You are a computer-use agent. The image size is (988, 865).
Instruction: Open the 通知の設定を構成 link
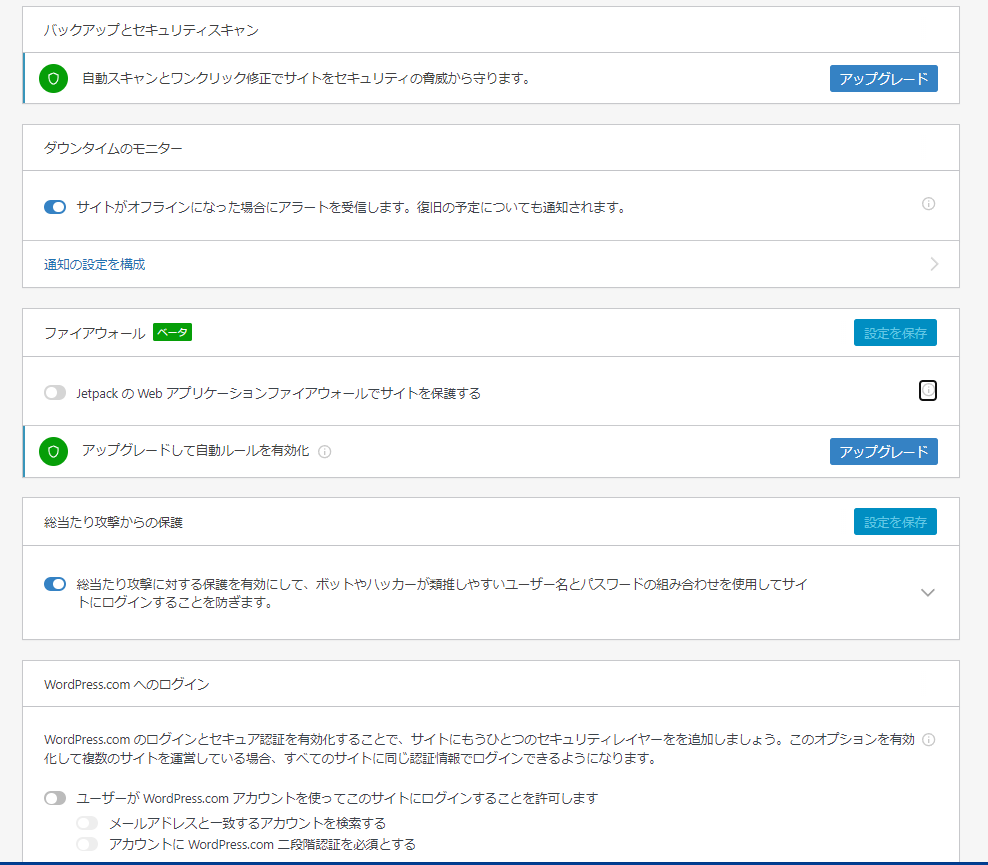[95, 264]
